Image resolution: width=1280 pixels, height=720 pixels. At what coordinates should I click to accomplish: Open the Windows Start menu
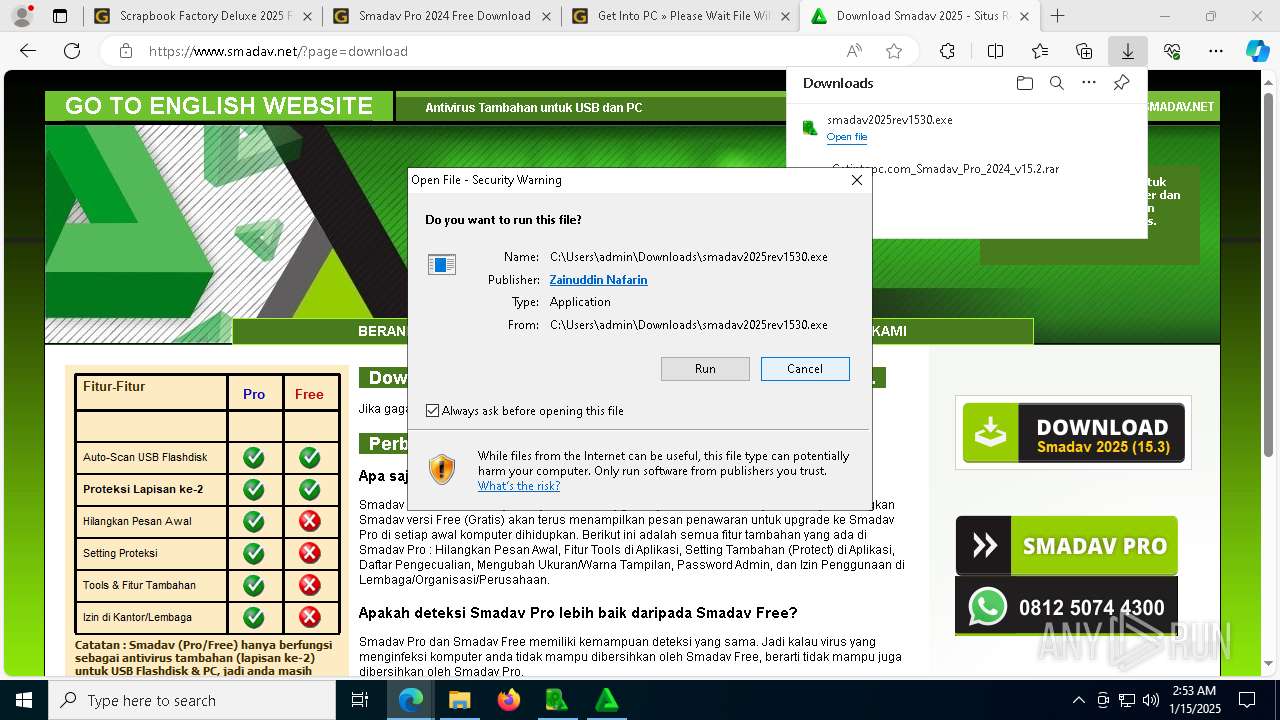(x=24, y=700)
